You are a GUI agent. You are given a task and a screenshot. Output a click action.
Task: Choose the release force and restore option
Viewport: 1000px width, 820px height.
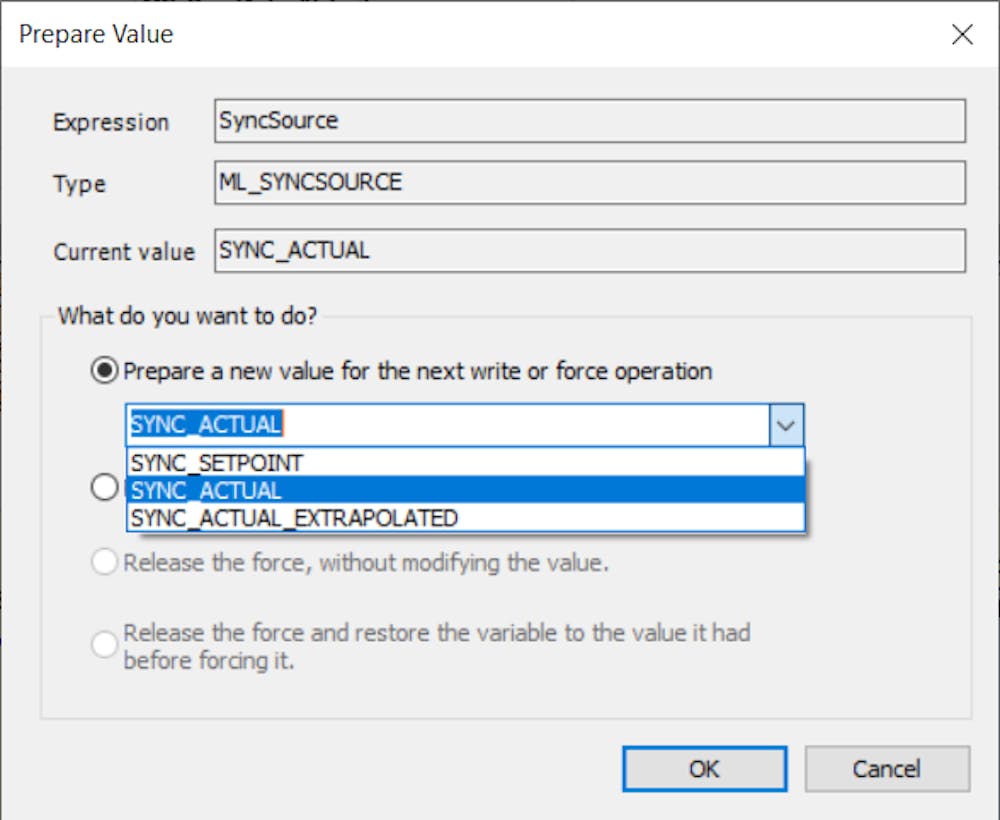tap(104, 645)
